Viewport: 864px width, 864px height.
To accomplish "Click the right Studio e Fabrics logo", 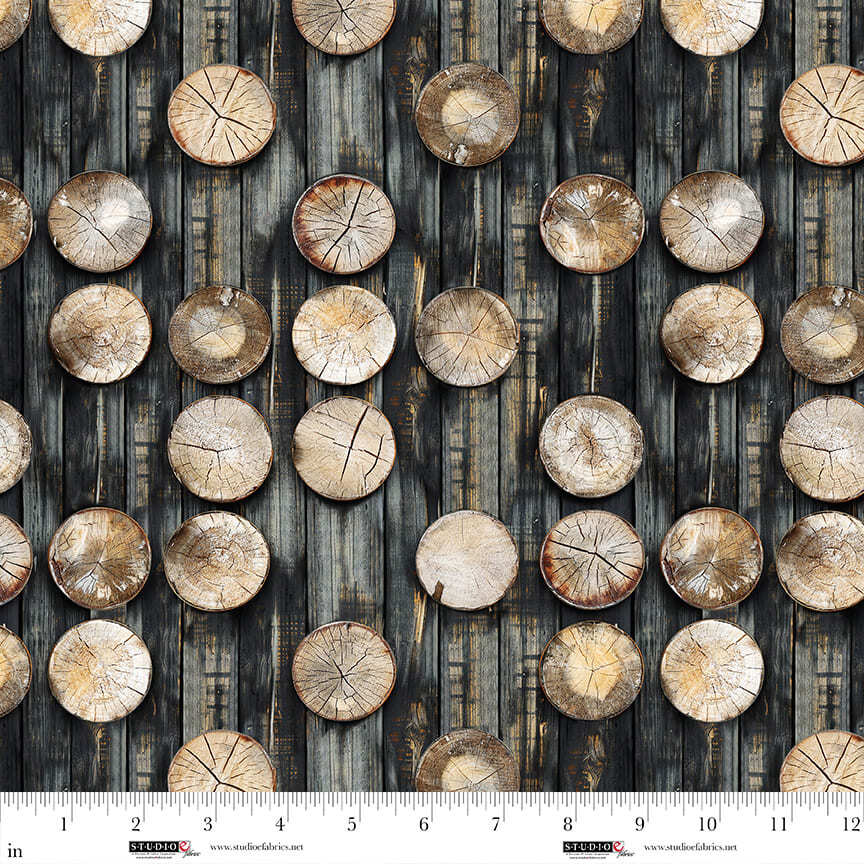I will 597,848.
